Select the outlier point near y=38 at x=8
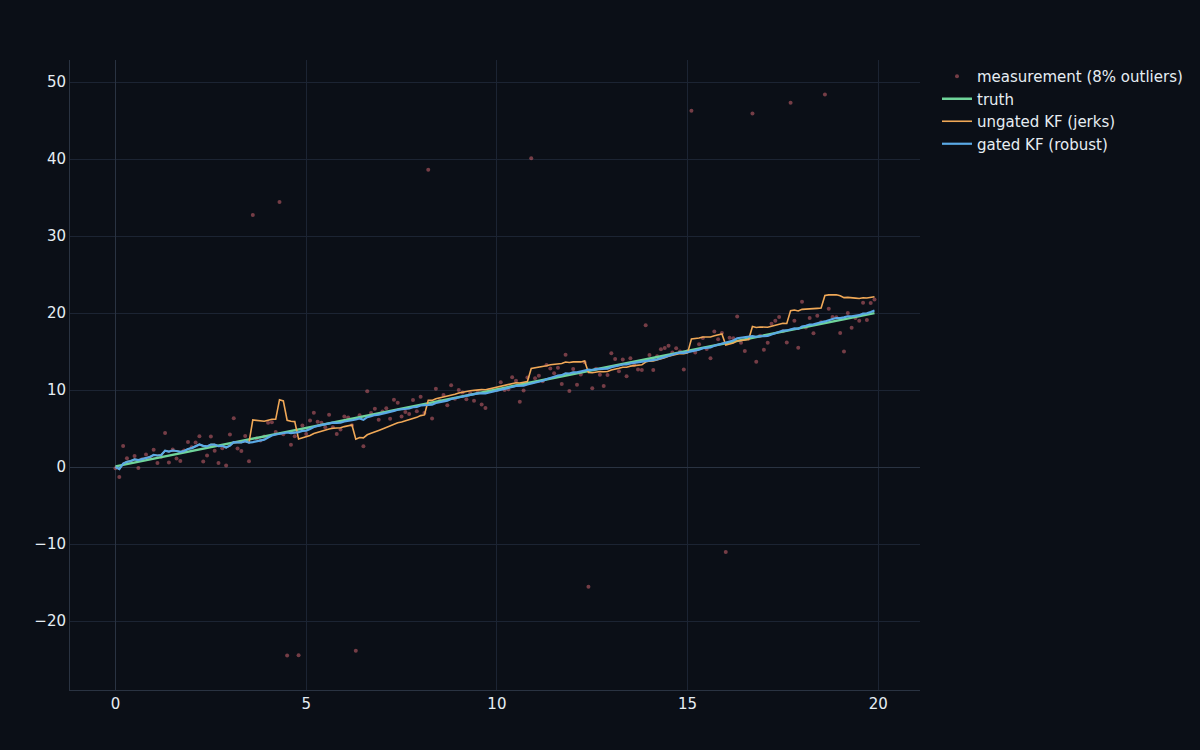 coord(428,170)
